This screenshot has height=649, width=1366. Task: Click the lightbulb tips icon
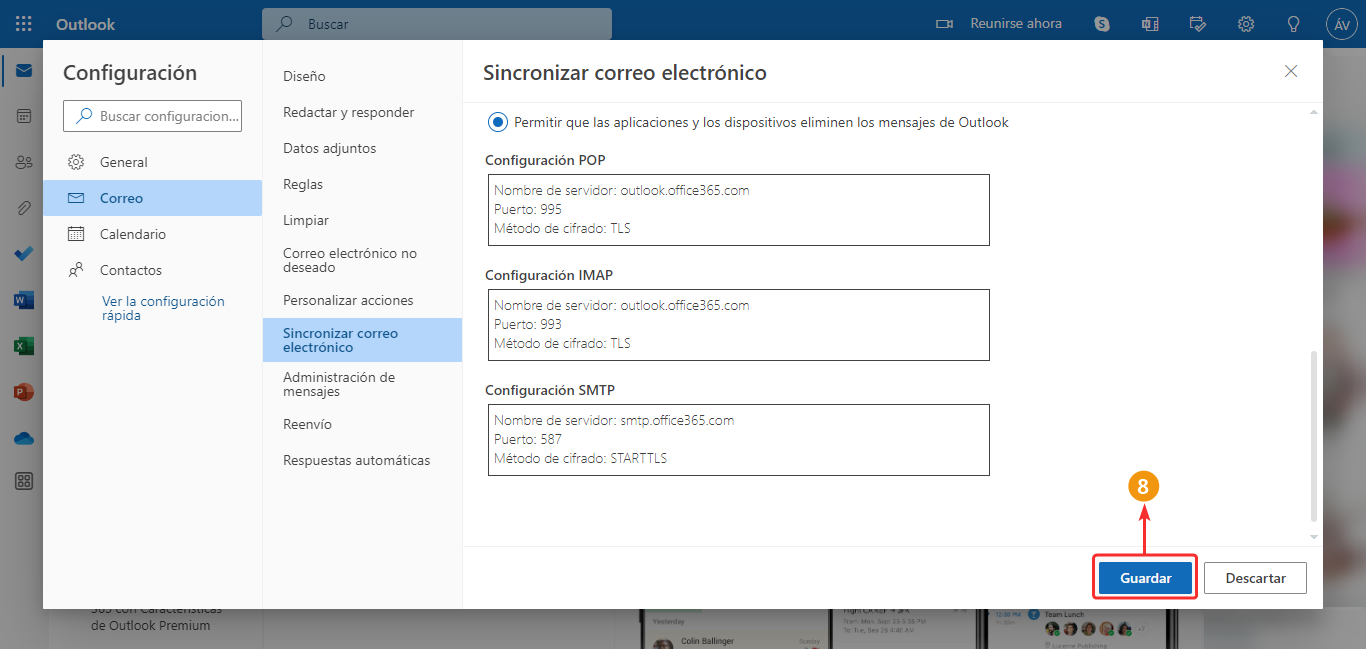click(x=1294, y=24)
